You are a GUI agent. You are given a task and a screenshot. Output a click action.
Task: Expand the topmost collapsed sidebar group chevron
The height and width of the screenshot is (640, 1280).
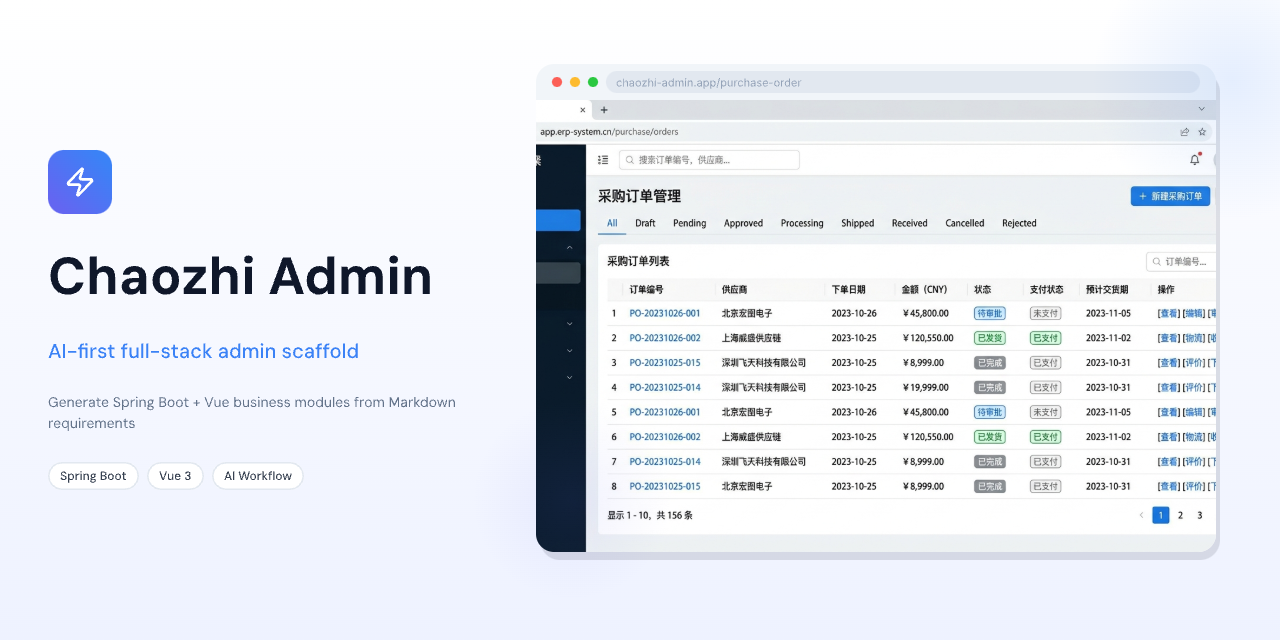(569, 323)
